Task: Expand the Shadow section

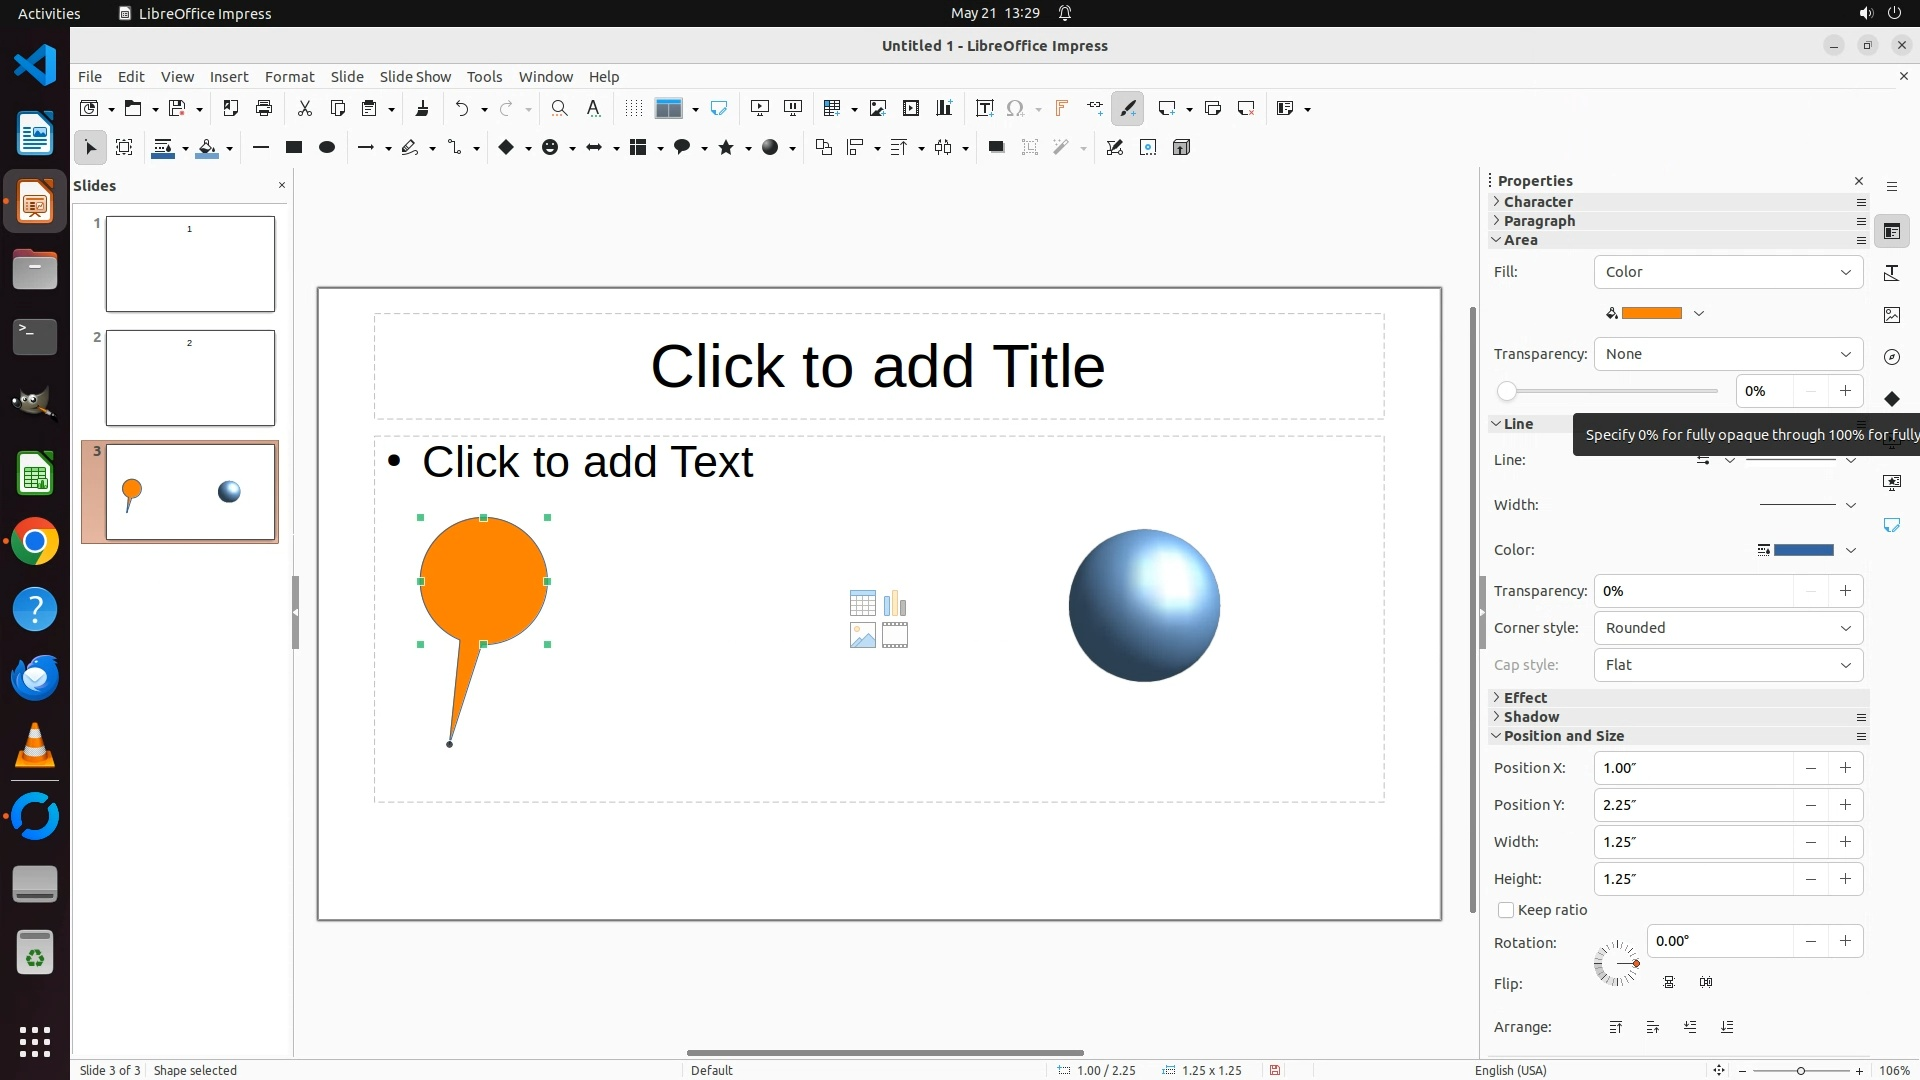Action: tap(1531, 717)
